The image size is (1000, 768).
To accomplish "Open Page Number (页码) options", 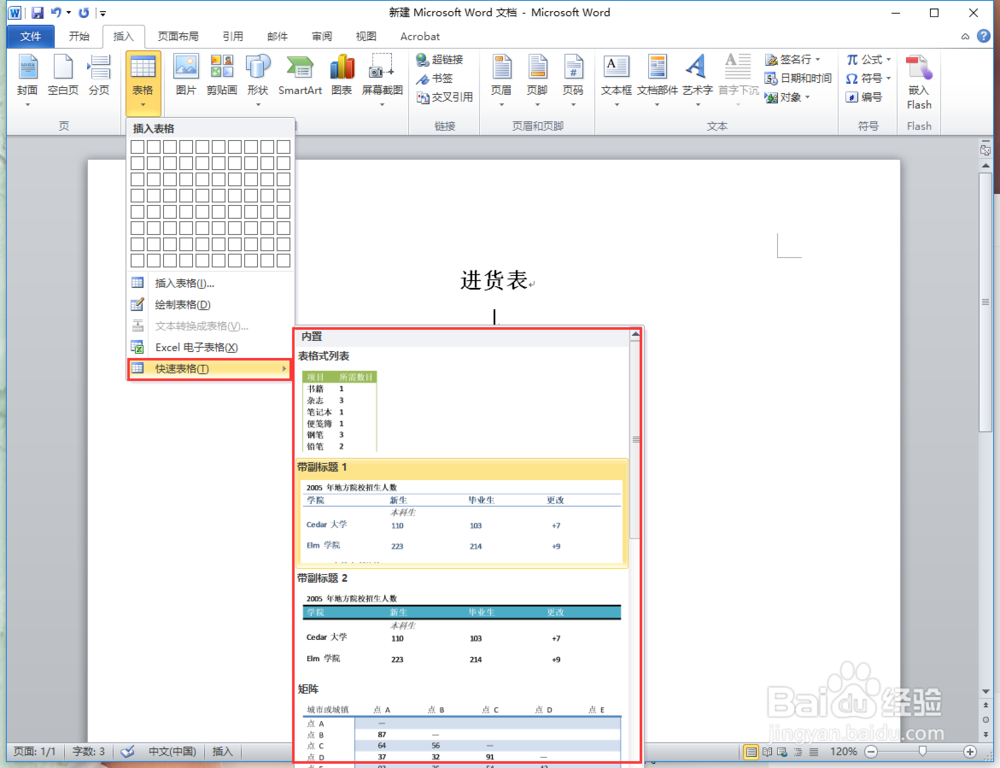I will tap(573, 80).
